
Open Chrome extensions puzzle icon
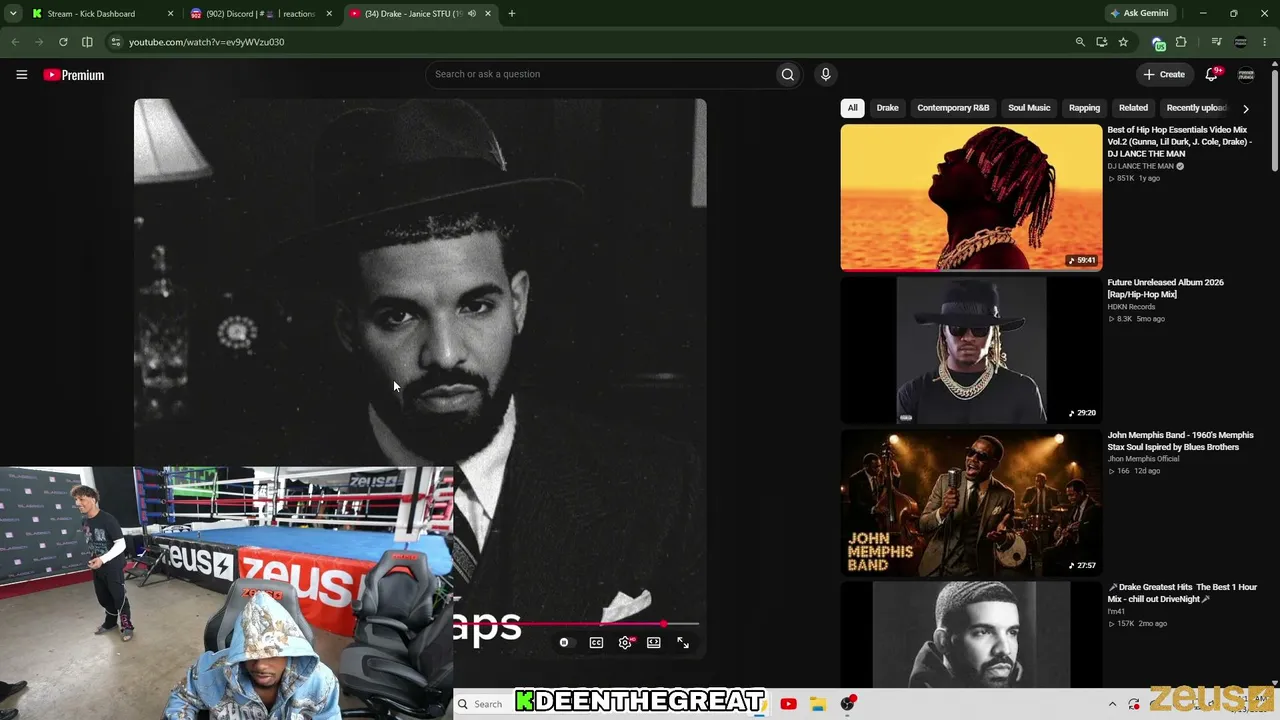pyautogui.click(x=1181, y=42)
